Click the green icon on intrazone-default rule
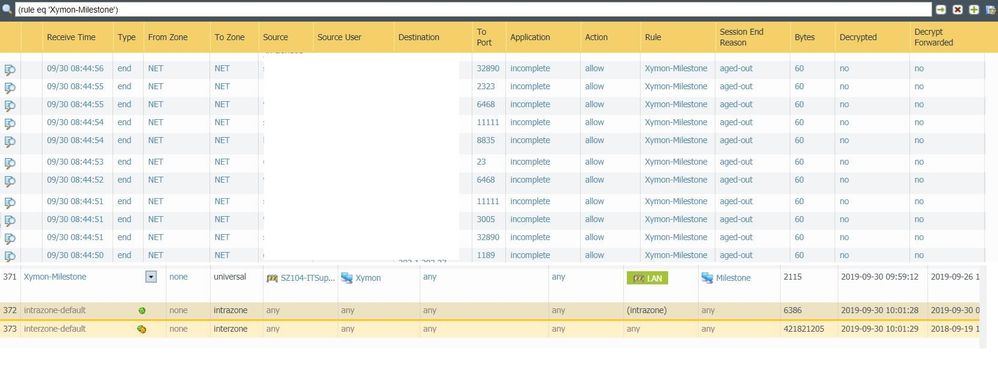998x388 pixels. [141, 310]
